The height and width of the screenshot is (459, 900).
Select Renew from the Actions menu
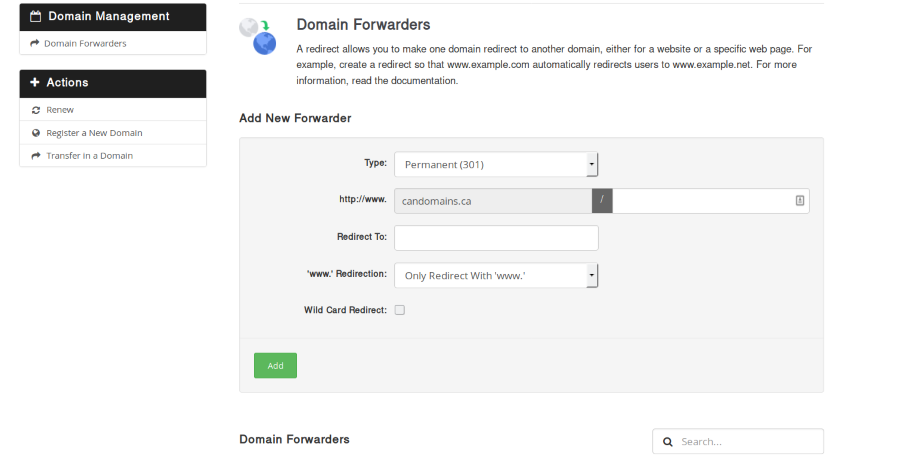tap(60, 110)
